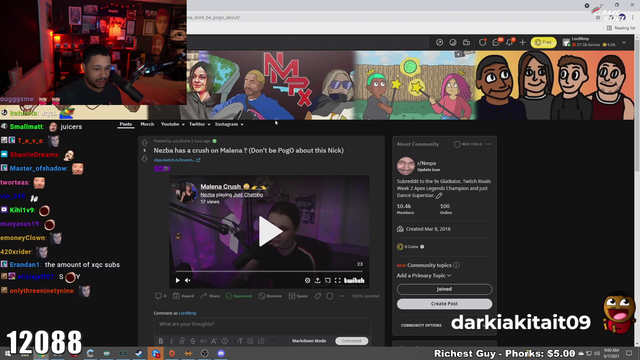The image size is (640, 360).
Task: Click the Create Post button
Action: 444,304
